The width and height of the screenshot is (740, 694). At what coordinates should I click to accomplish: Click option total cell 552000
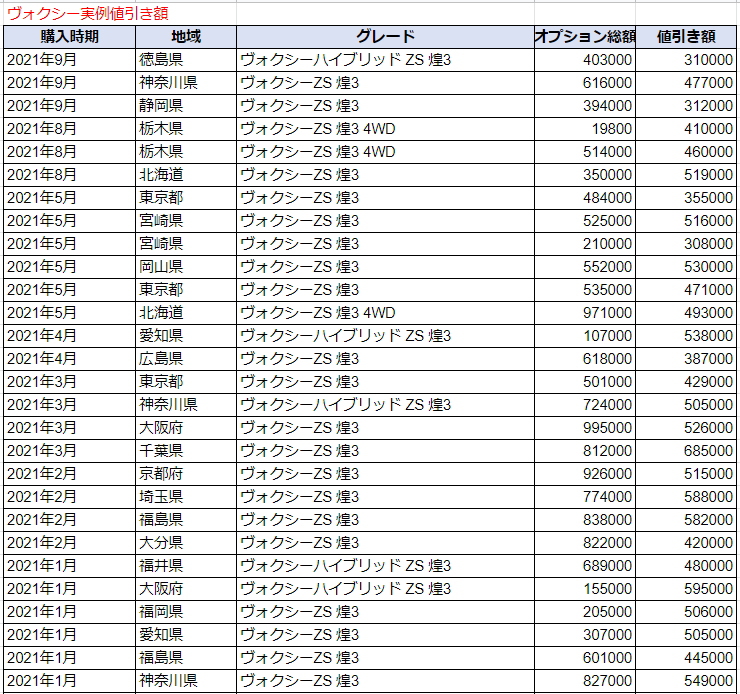585,267
